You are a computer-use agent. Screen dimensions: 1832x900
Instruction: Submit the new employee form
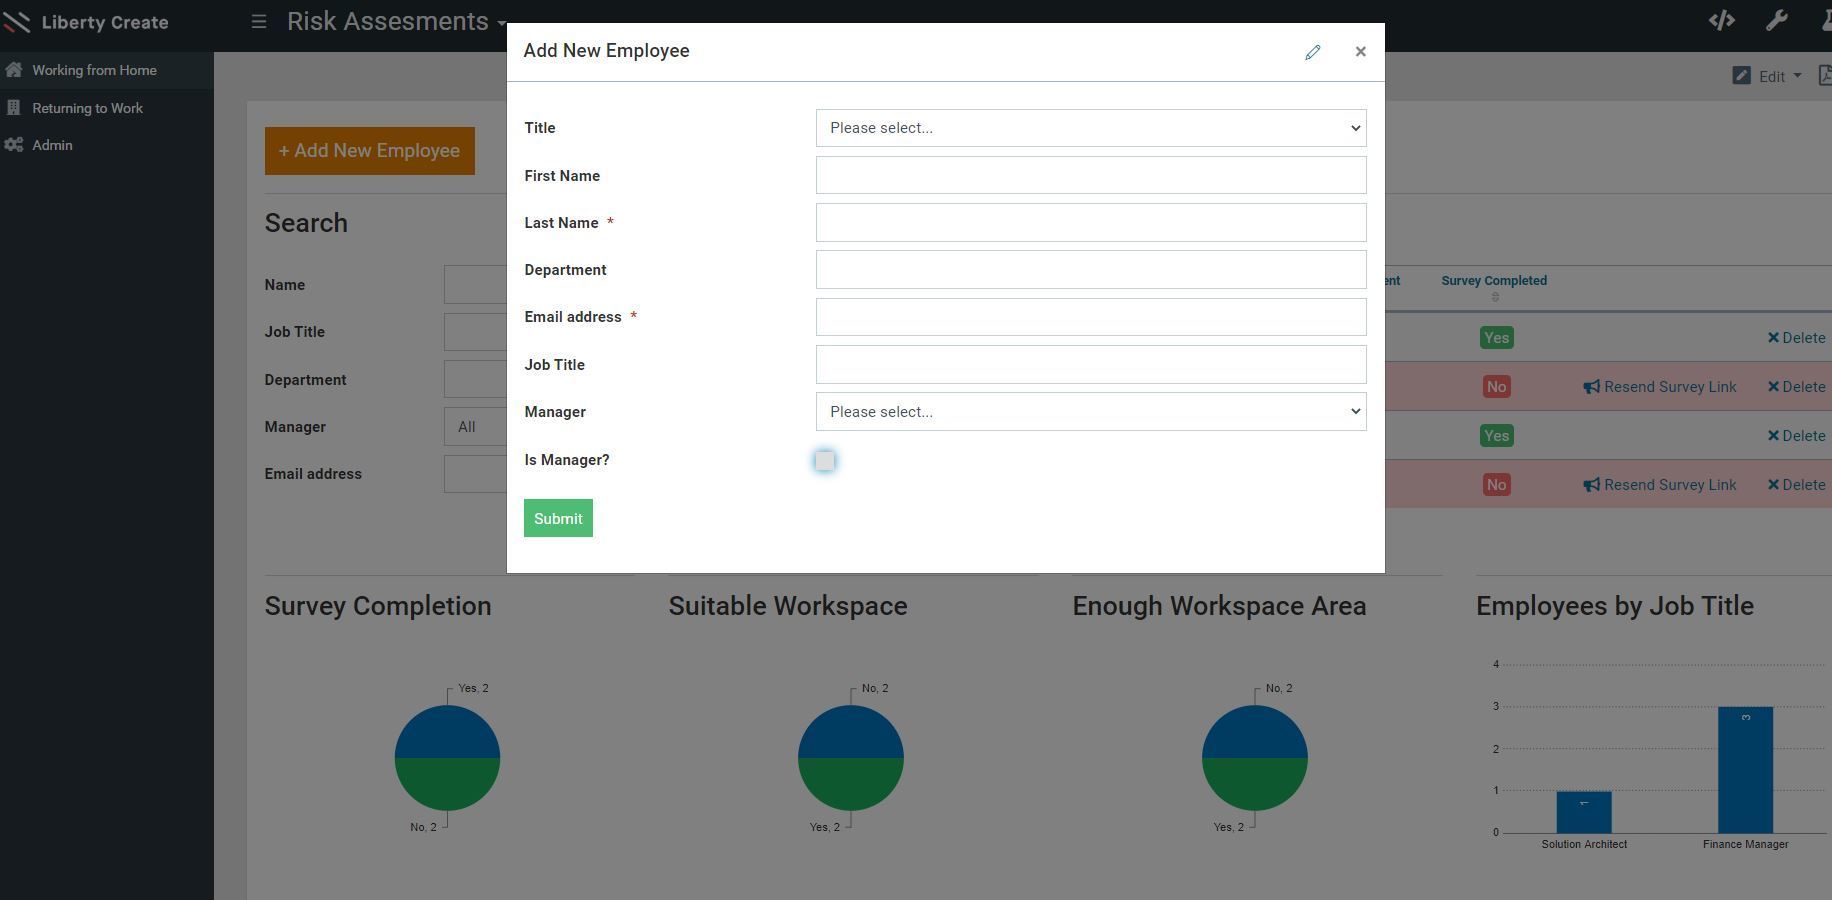pos(558,518)
